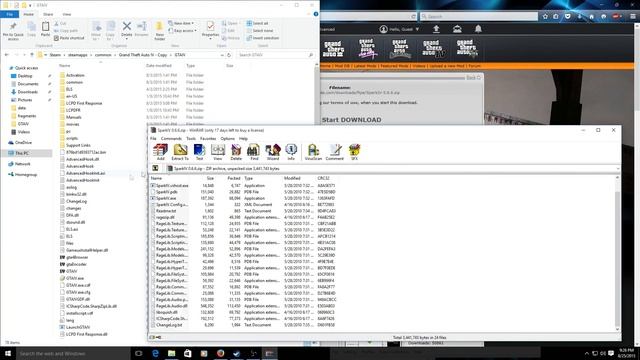640x360 pixels.
Task: Open the Help menu in WinRAR
Action: (243, 139)
